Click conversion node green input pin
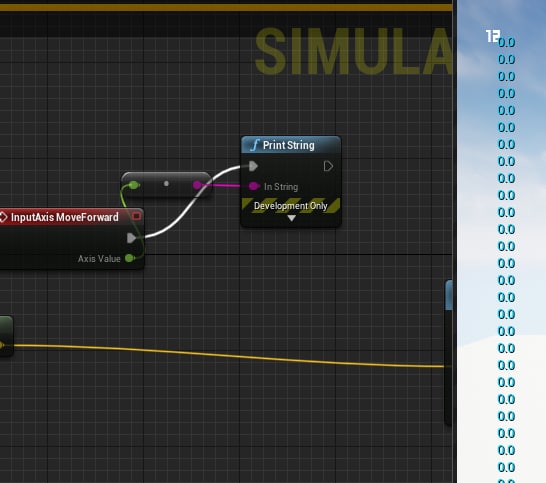 pos(134,185)
